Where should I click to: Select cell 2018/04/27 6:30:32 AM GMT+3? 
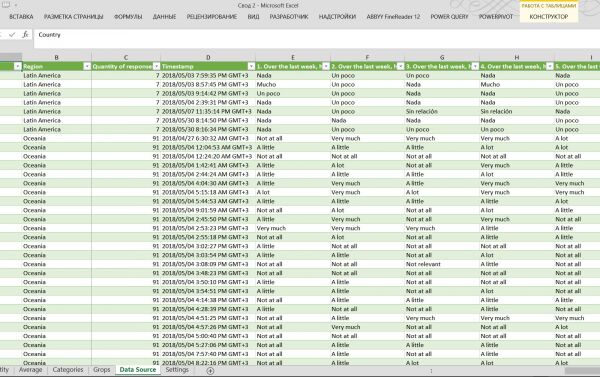click(x=208, y=139)
